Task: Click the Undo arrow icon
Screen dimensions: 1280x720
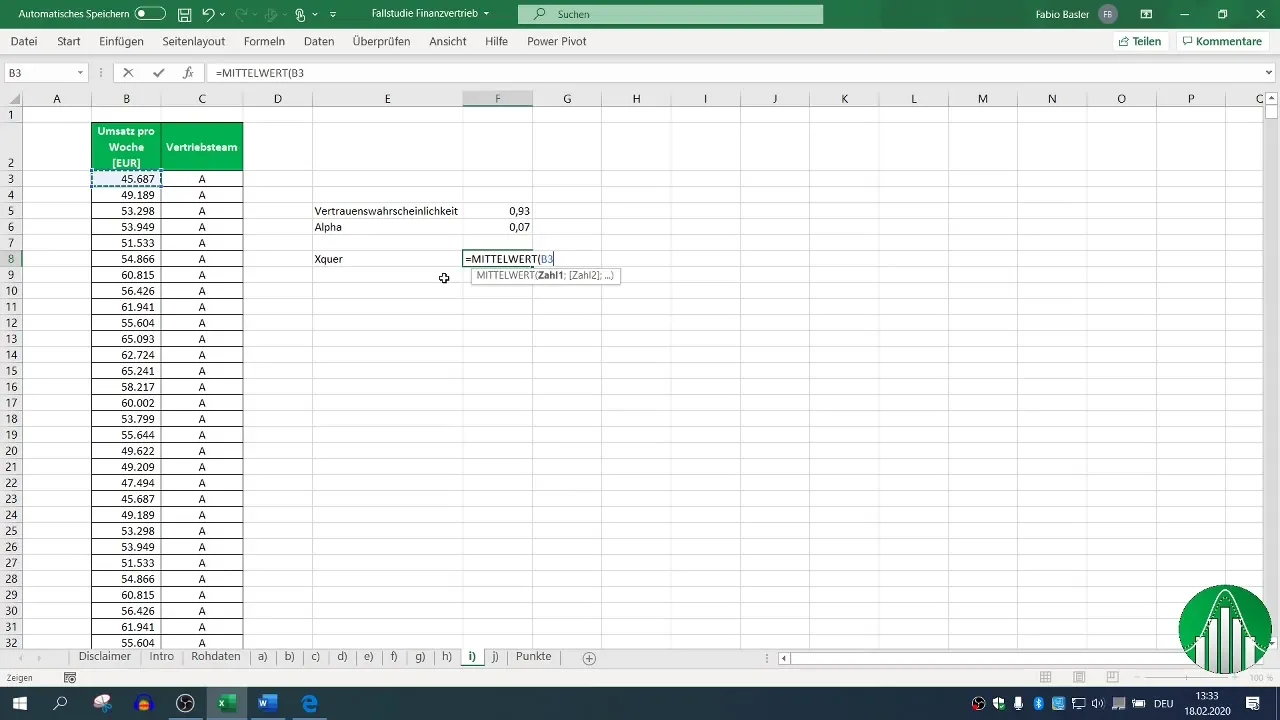Action: [x=208, y=14]
